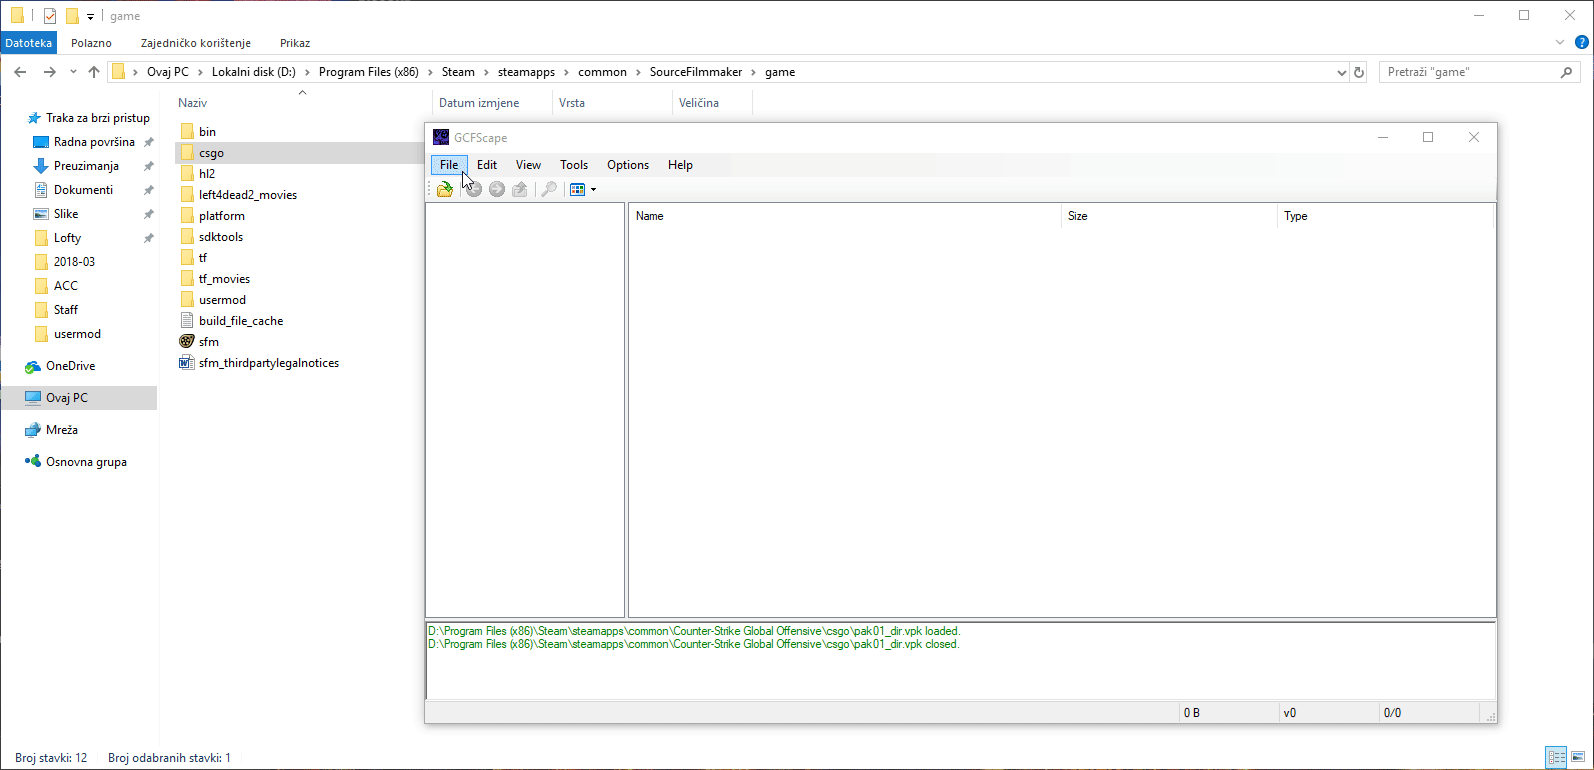The height and width of the screenshot is (770, 1594).
Task: Open the Tools menu in GCFScape
Action: [x=574, y=165]
